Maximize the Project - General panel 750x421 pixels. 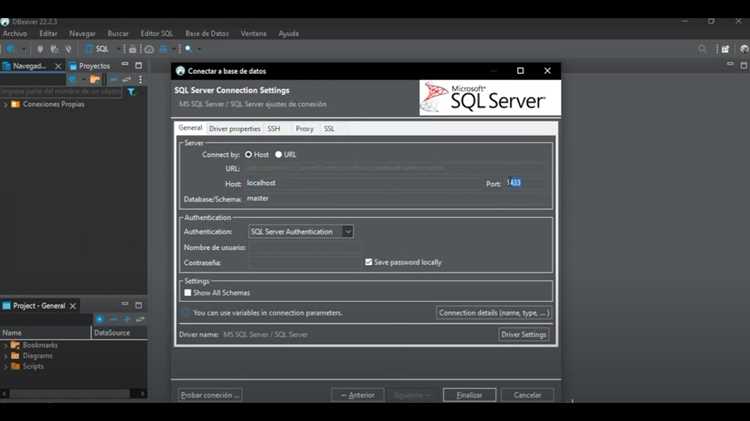tap(139, 305)
